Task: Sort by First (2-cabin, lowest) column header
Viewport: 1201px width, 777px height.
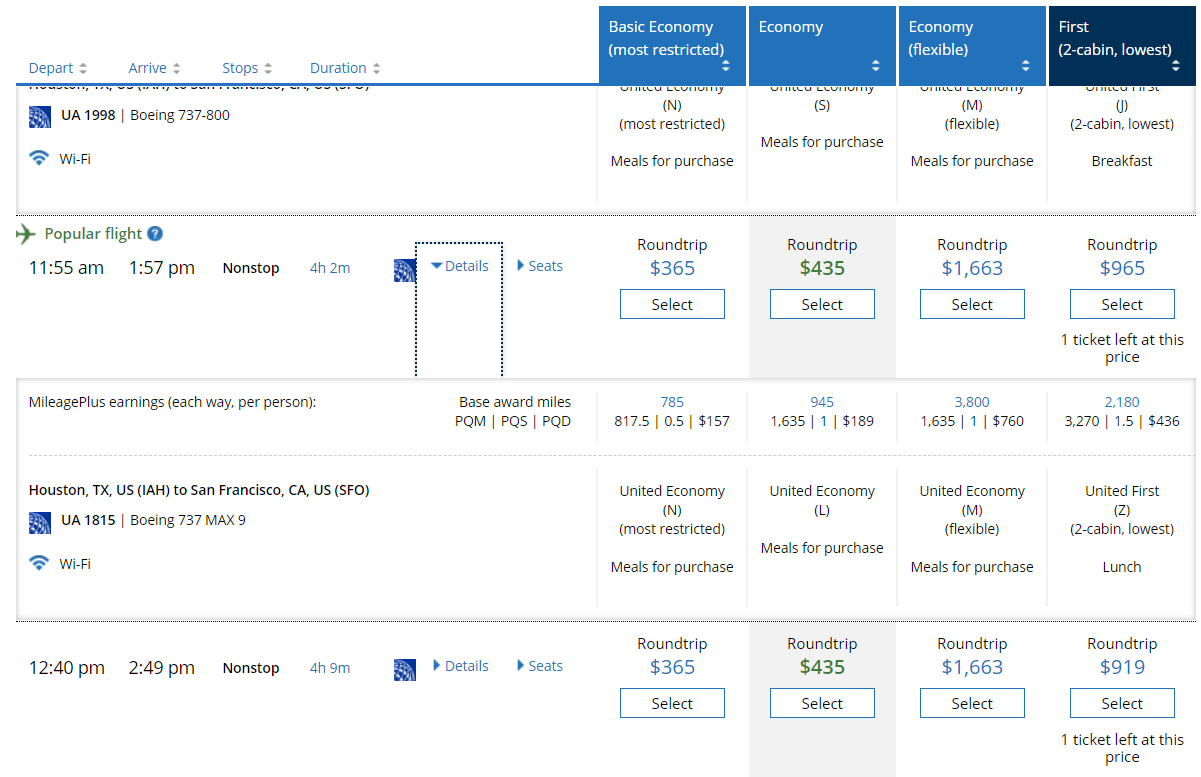Action: [x=1121, y=45]
